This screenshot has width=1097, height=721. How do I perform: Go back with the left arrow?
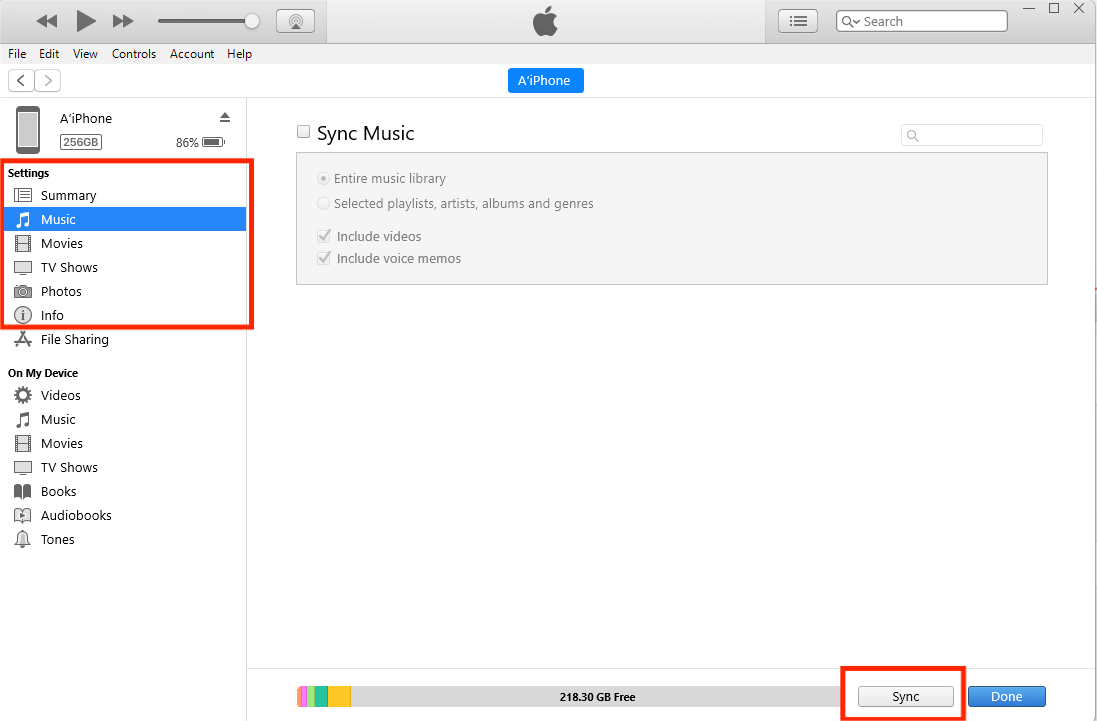21,80
